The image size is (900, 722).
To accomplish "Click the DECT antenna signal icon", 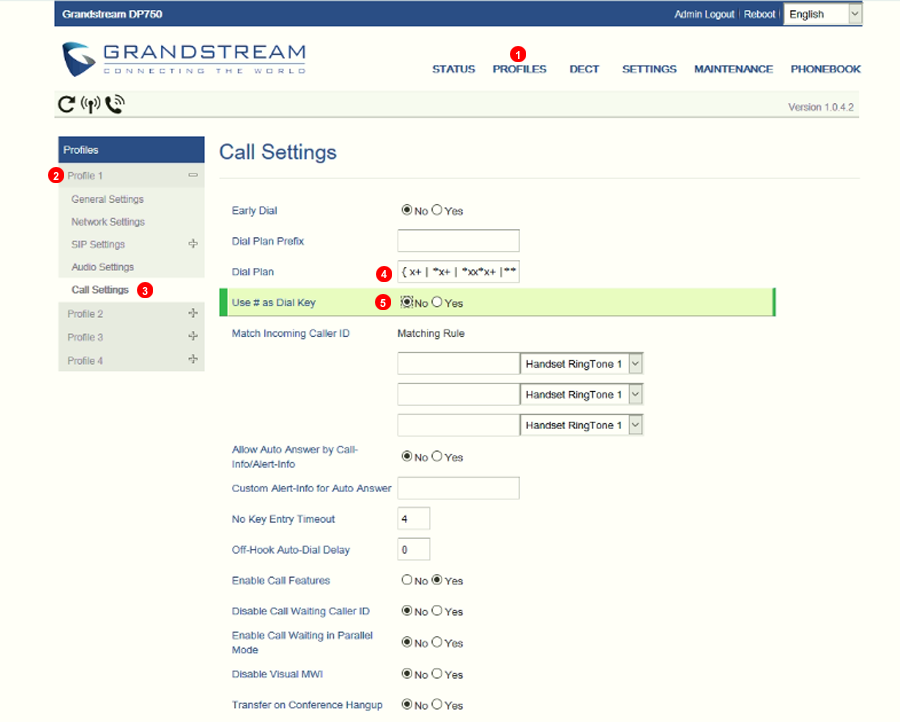I will pos(91,104).
